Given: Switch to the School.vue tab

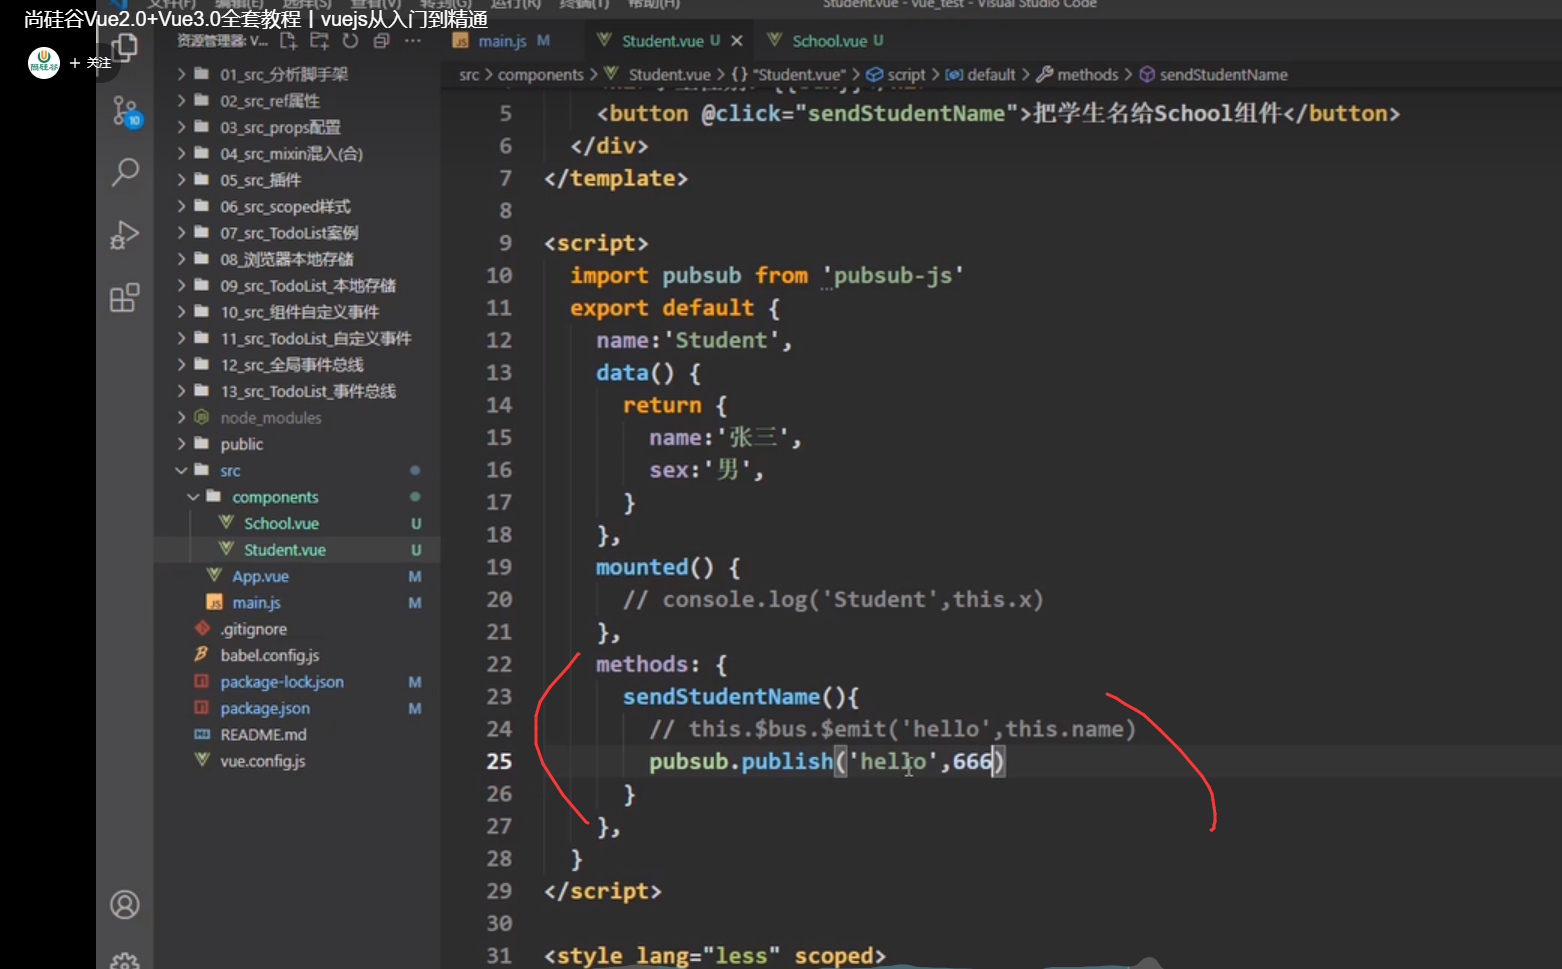Looking at the screenshot, I should pyautogui.click(x=826, y=41).
